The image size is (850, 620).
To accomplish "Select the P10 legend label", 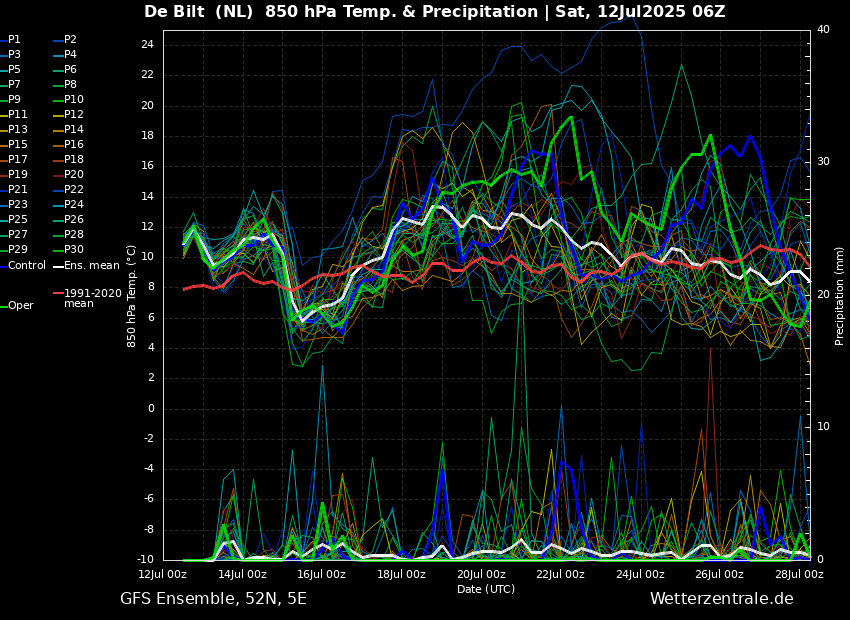I will tap(74, 100).
